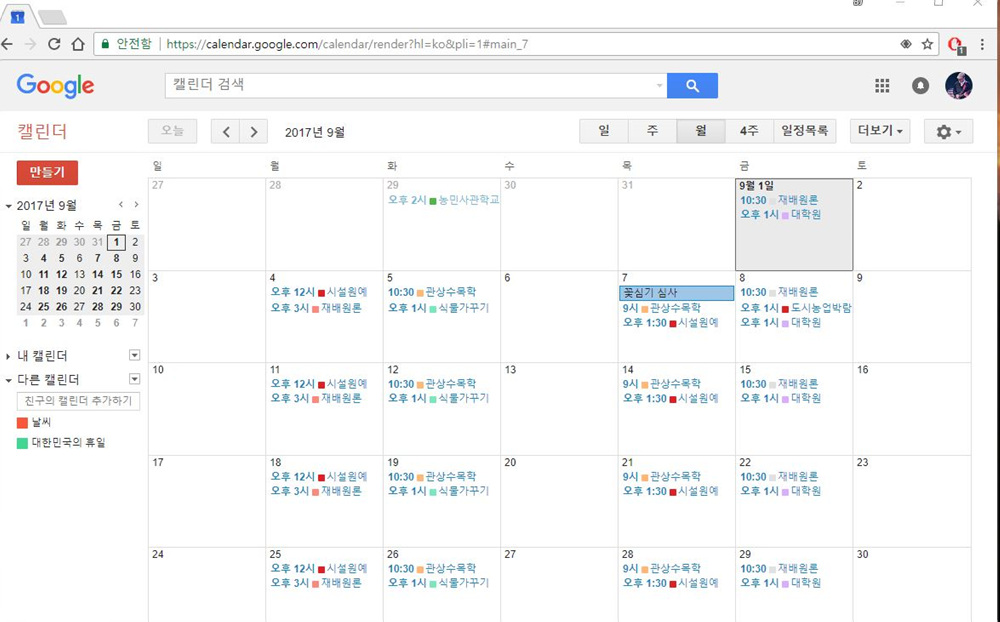Switch to the 일정목록 view
Screen dimensions: 1000x622
tap(804, 132)
